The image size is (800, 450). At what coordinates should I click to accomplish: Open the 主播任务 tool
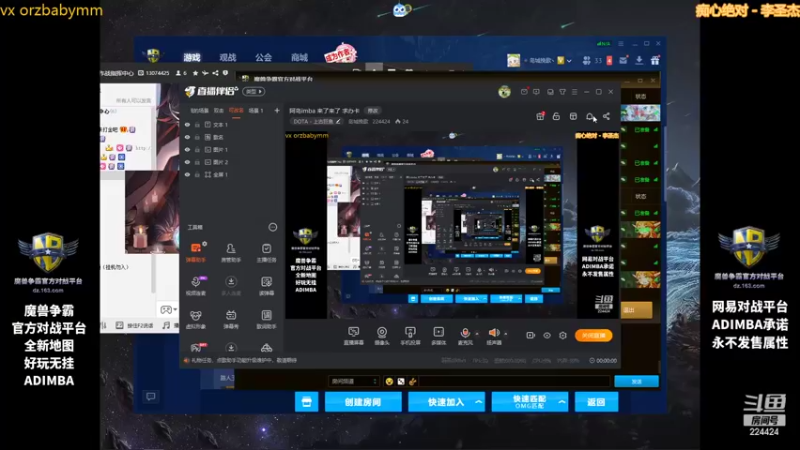click(266, 252)
